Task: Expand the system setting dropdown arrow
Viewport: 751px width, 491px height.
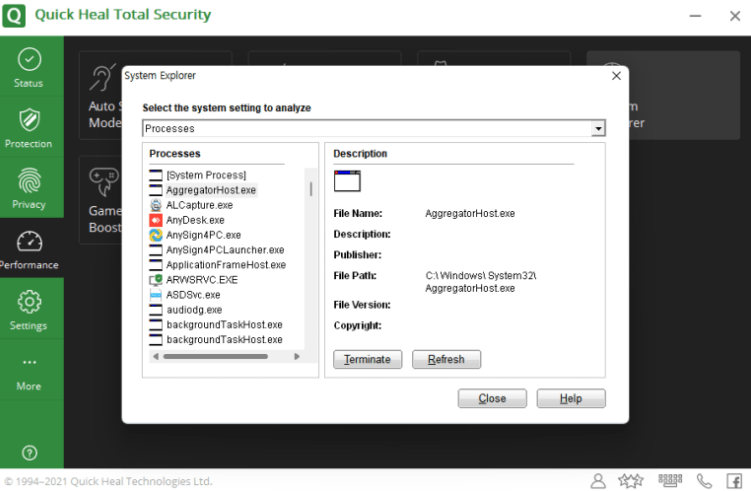Action: click(x=598, y=129)
